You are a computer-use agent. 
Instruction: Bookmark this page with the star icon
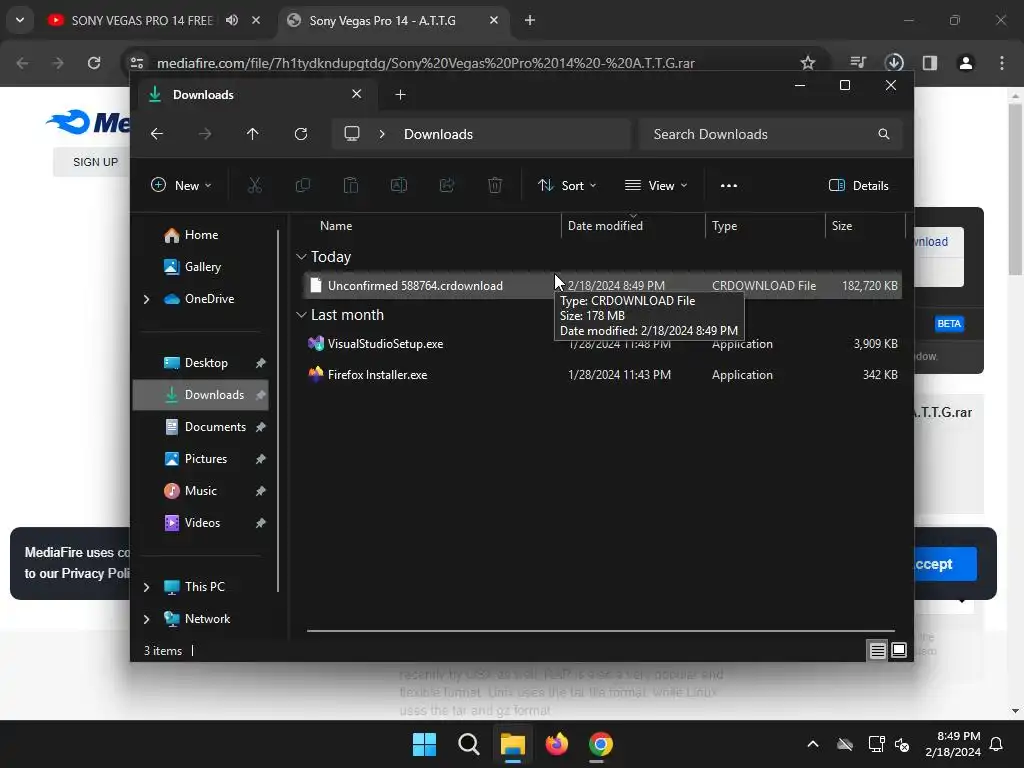(x=808, y=63)
